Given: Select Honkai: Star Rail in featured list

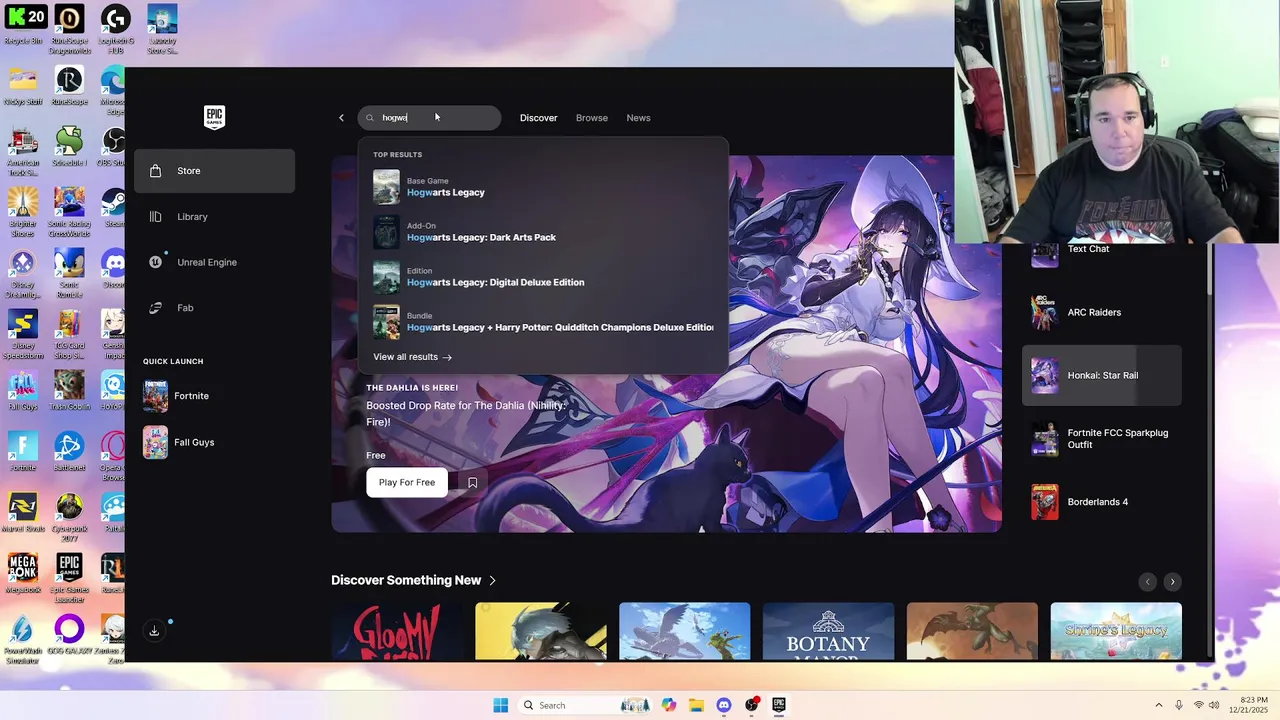Looking at the screenshot, I should (1101, 376).
